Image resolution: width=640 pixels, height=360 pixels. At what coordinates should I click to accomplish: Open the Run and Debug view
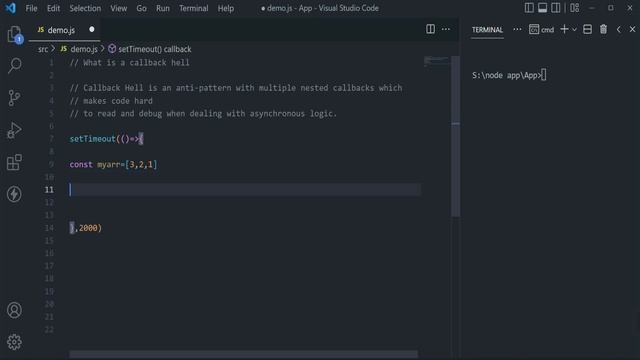click(14, 130)
